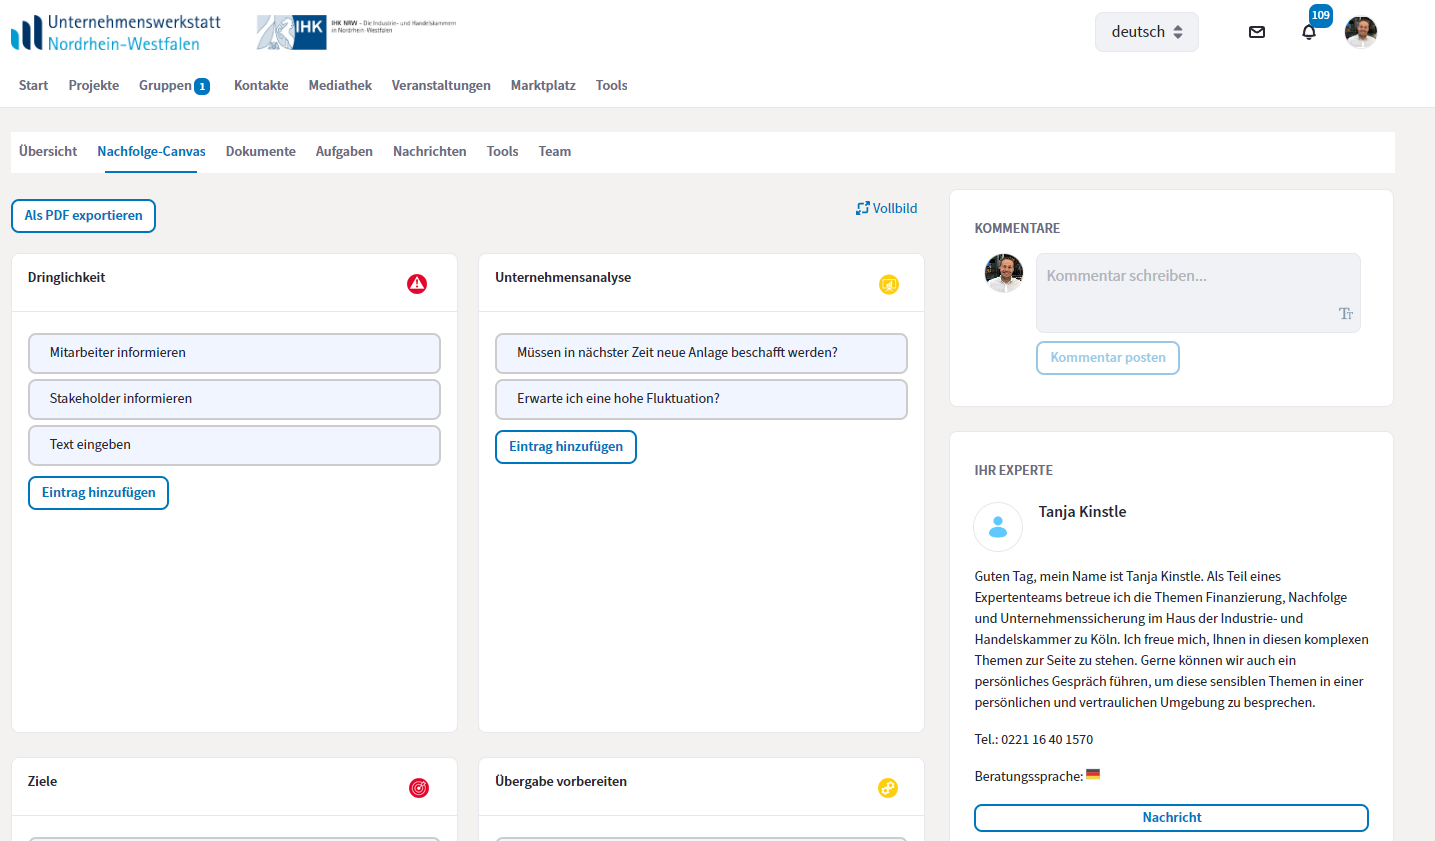Click the Unternehmenswerkstatt Nordrhein-Westfalen logo
Image resolution: width=1435 pixels, height=841 pixels.
pyautogui.click(x=116, y=32)
